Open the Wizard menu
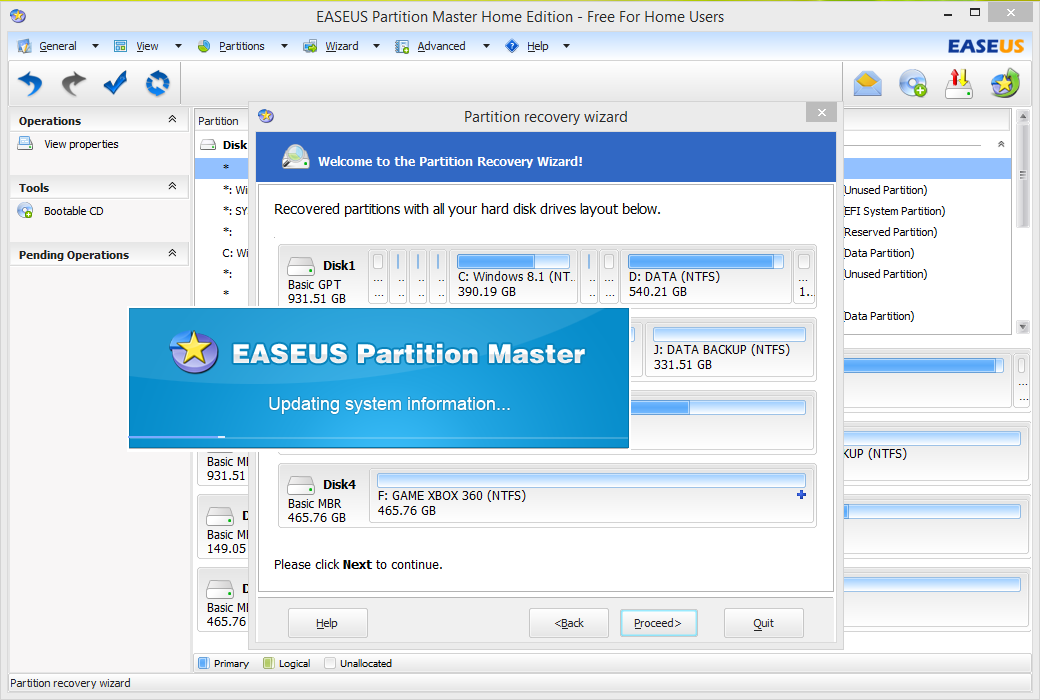This screenshot has height=700, width=1040. click(x=342, y=46)
